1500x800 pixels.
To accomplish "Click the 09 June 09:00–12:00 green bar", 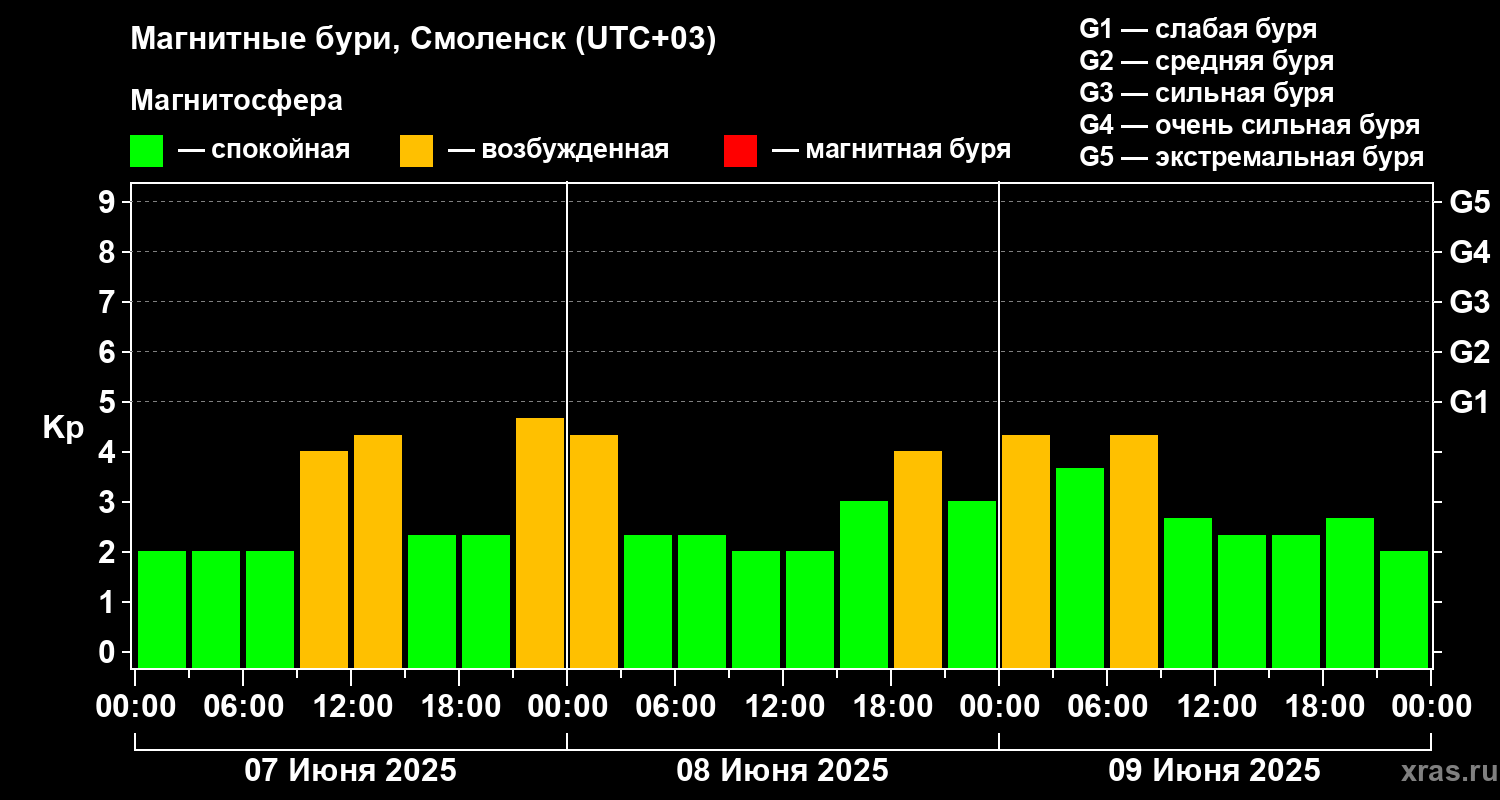I will [x=1188, y=593].
